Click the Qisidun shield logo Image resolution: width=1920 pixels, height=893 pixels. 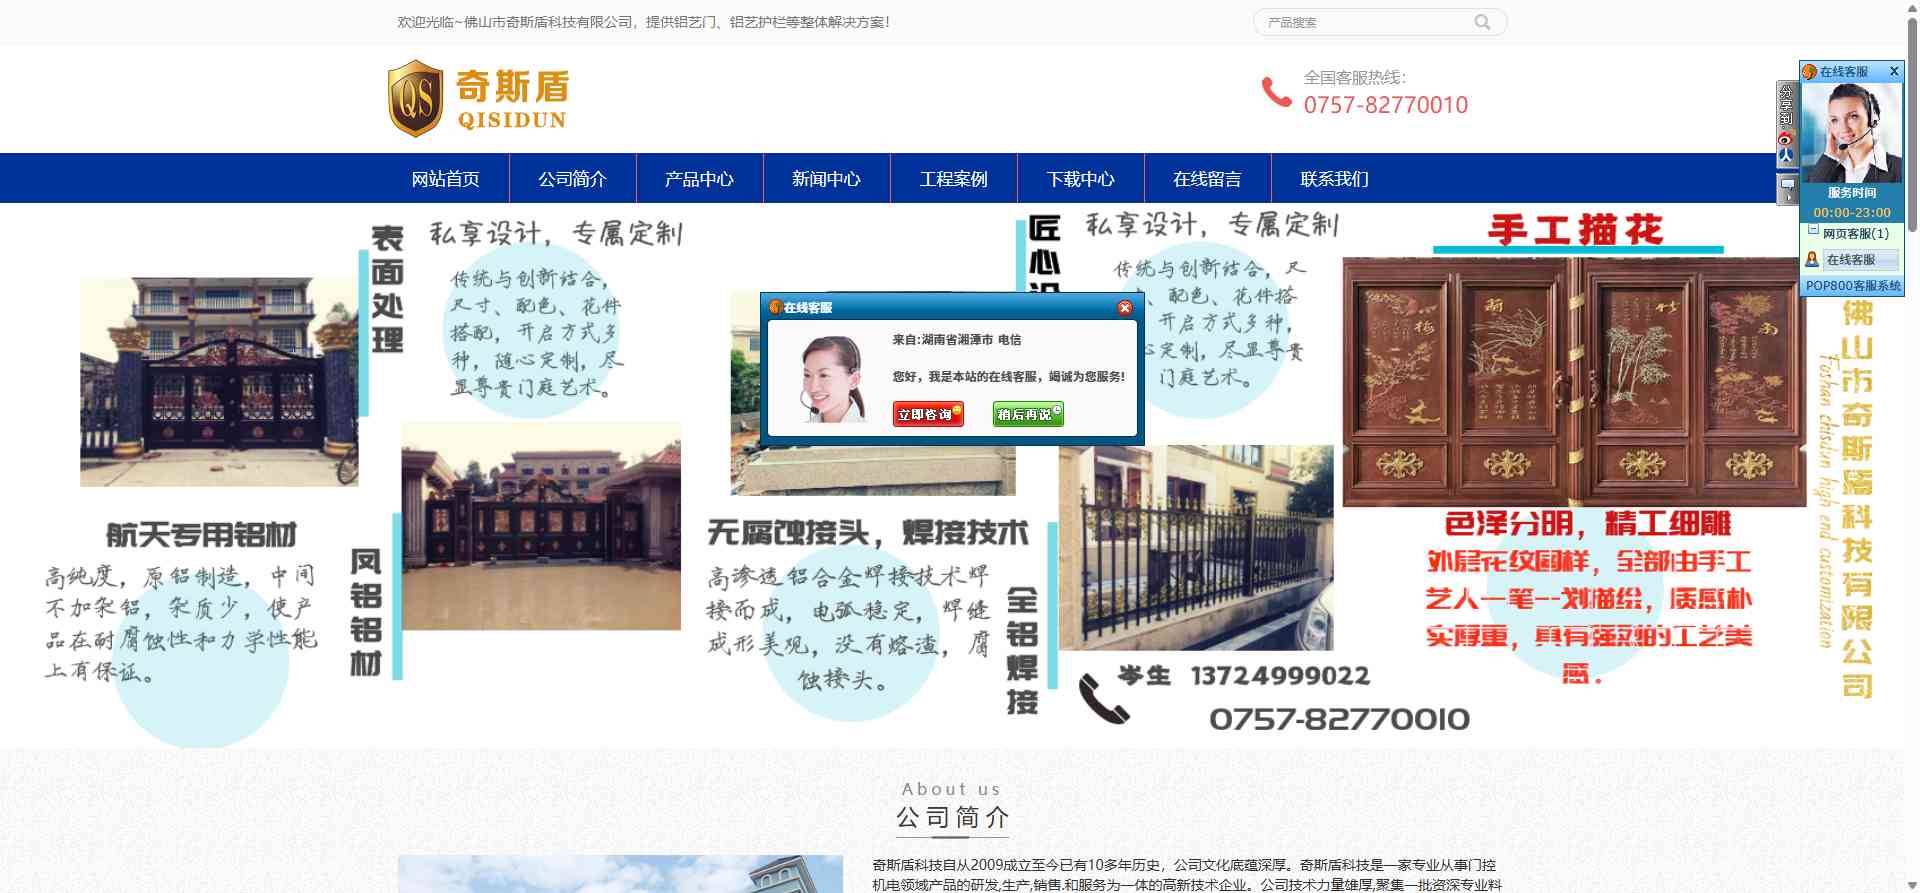pyautogui.click(x=415, y=98)
